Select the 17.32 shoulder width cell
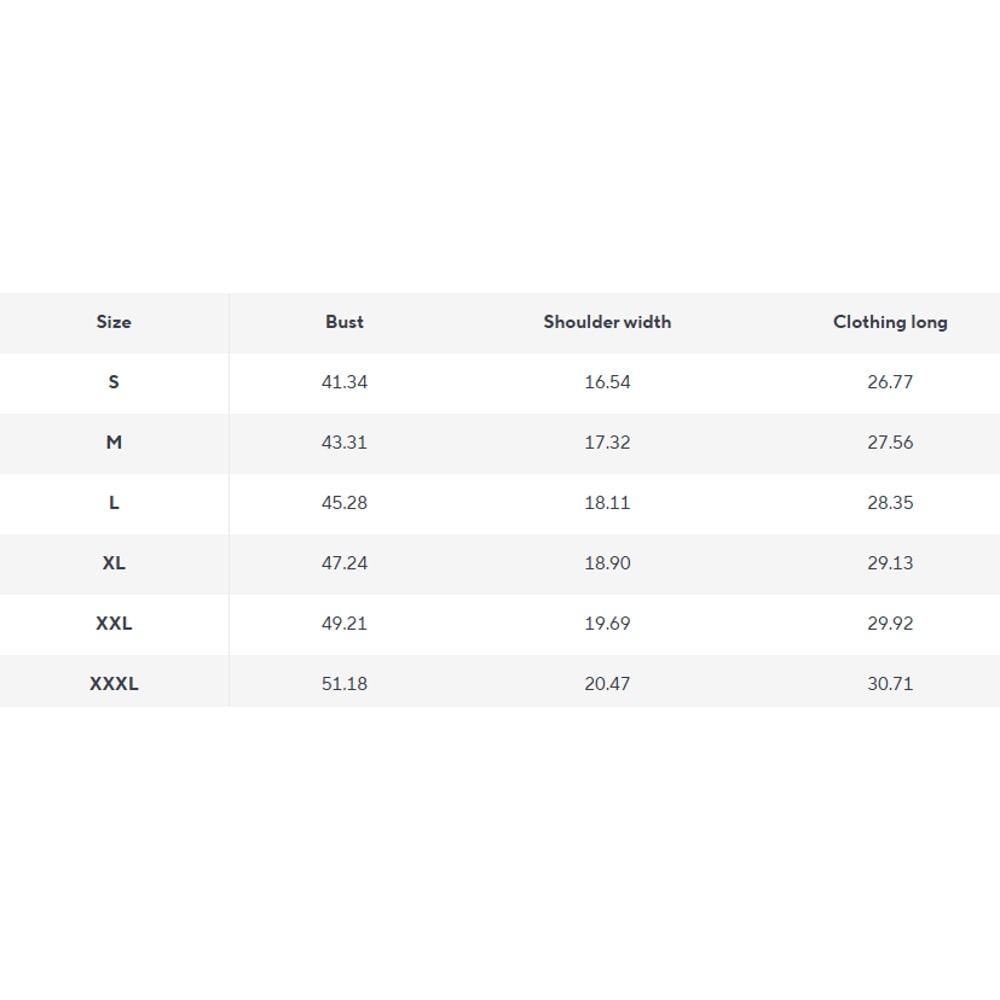 pyautogui.click(x=607, y=442)
